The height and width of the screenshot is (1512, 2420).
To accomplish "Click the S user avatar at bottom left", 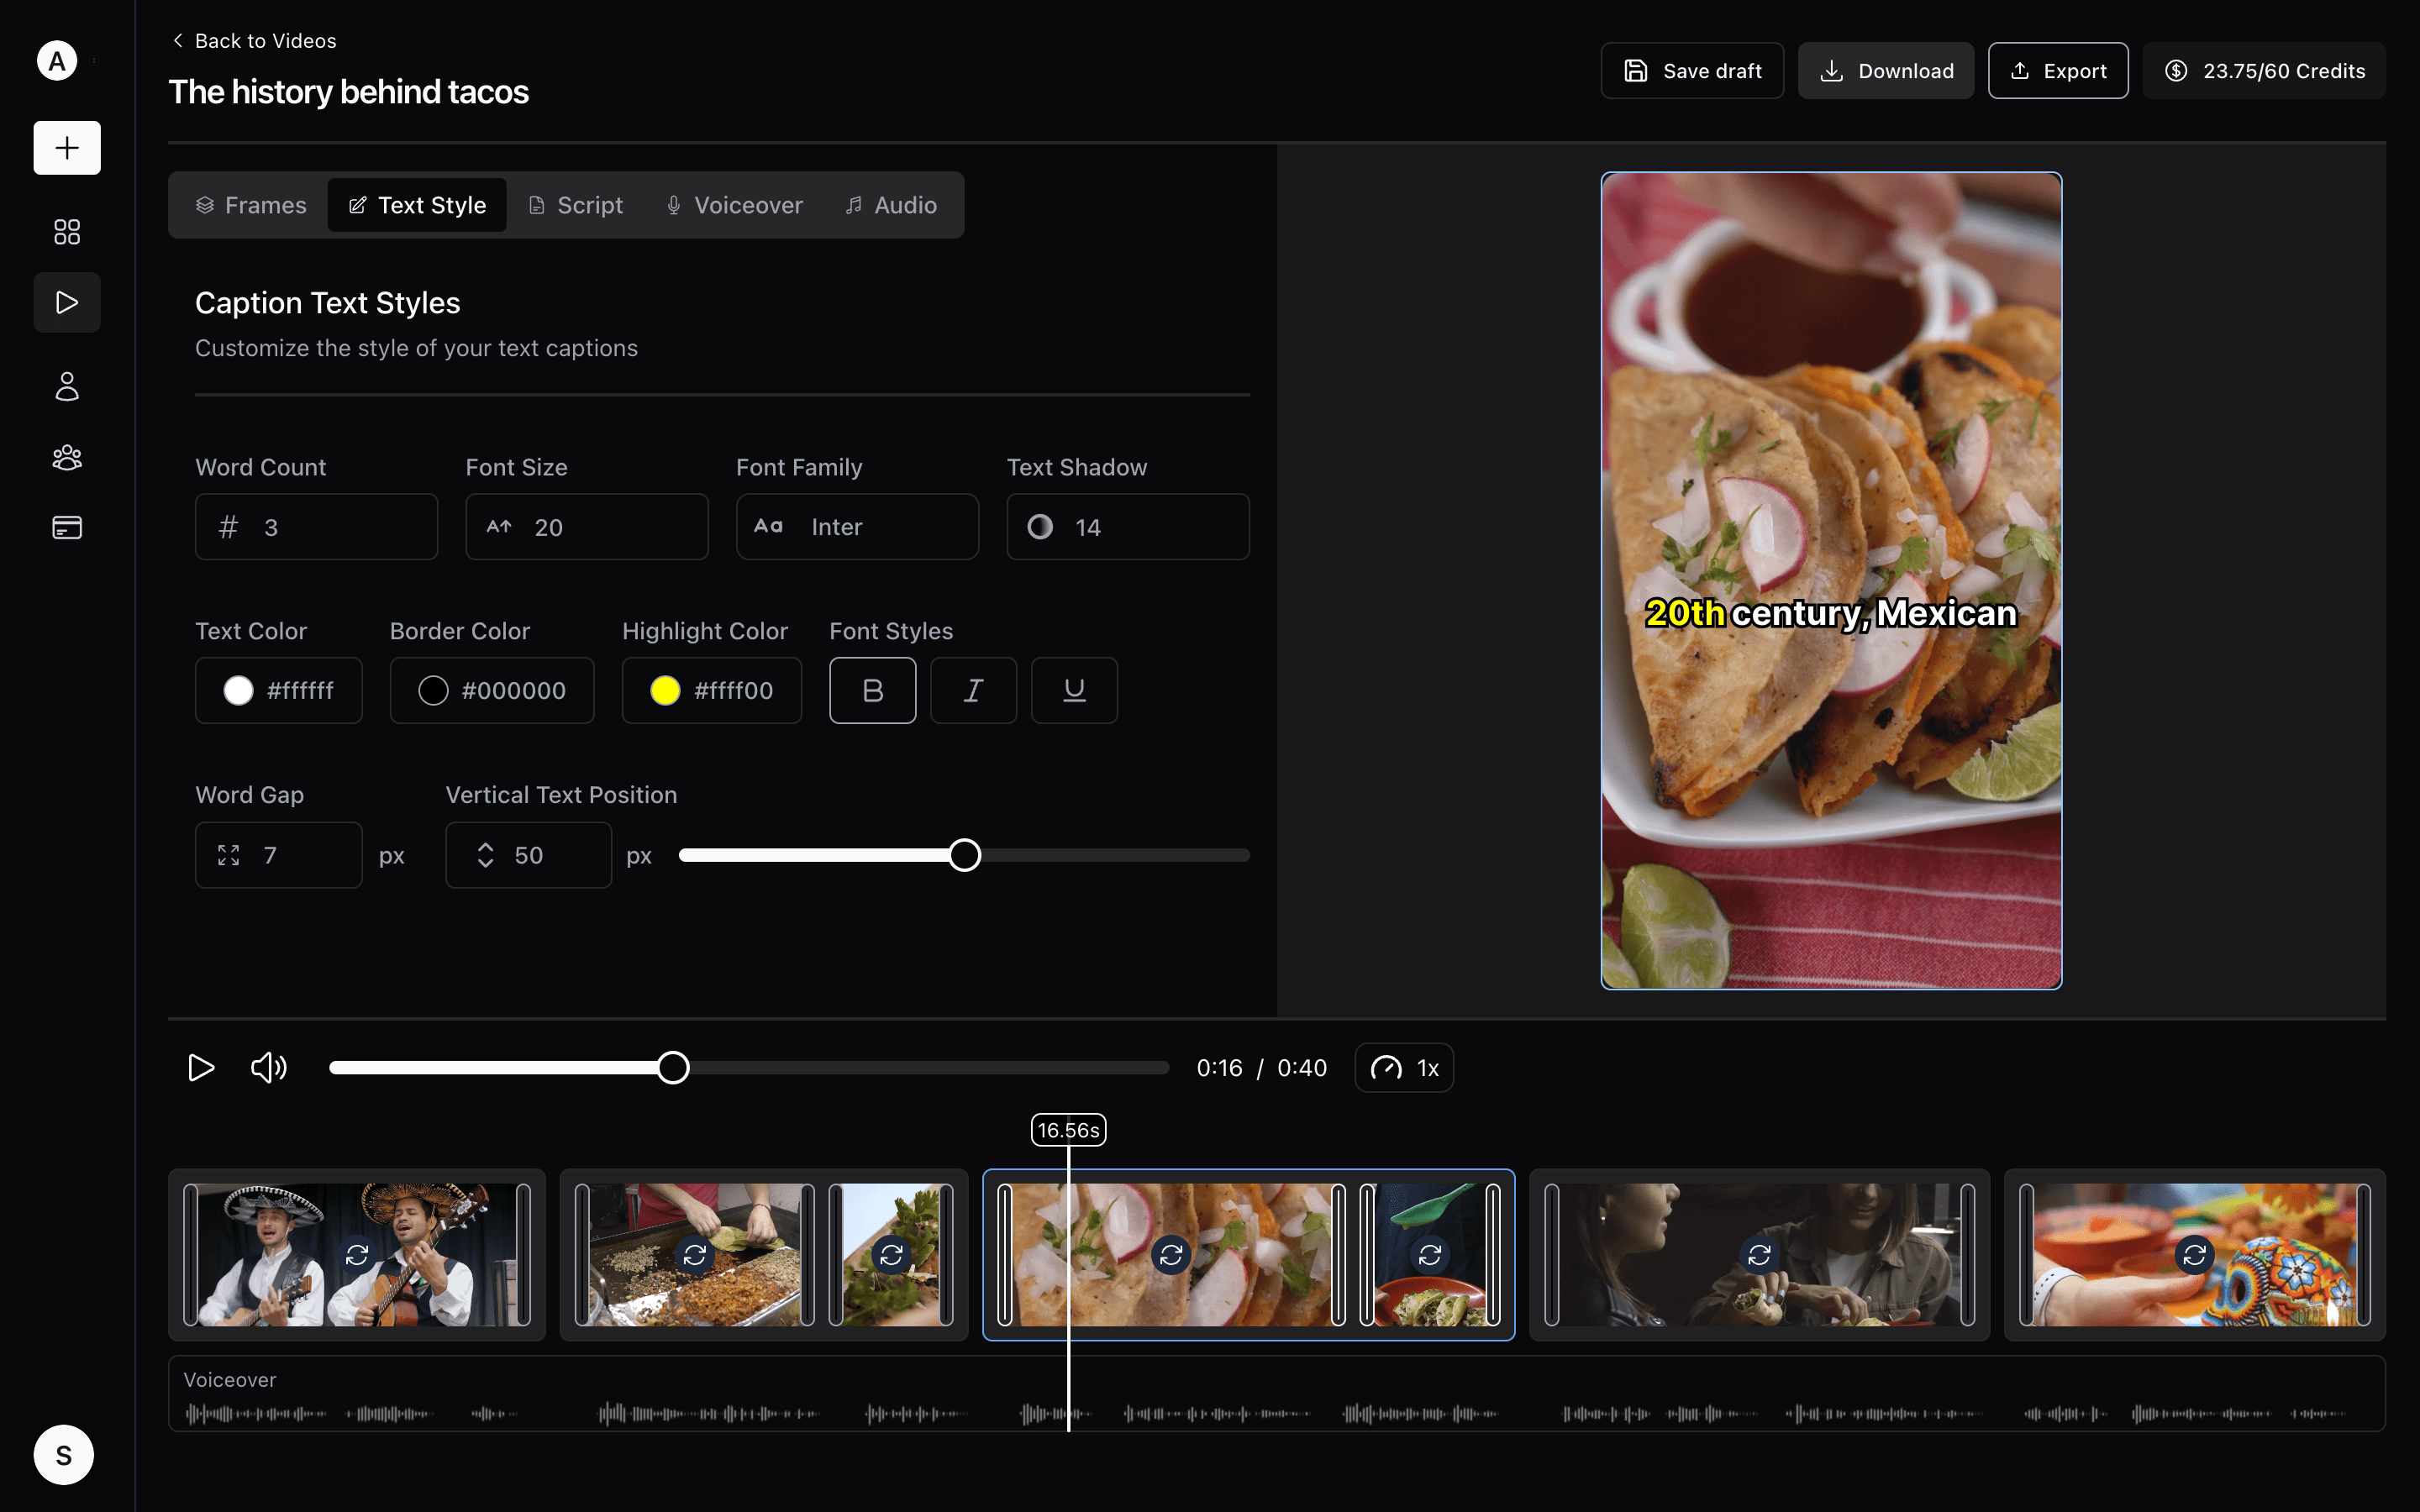I will click(63, 1455).
